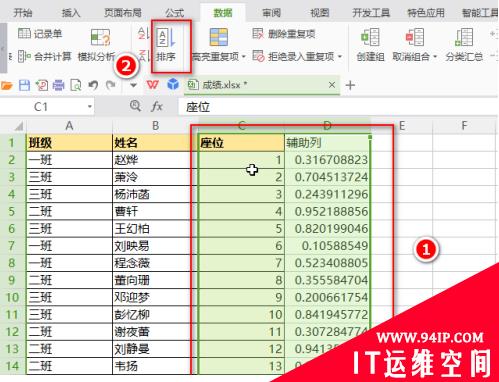Click the print icon in quick toolbar
Screen dimensions: 499x382
point(58,85)
